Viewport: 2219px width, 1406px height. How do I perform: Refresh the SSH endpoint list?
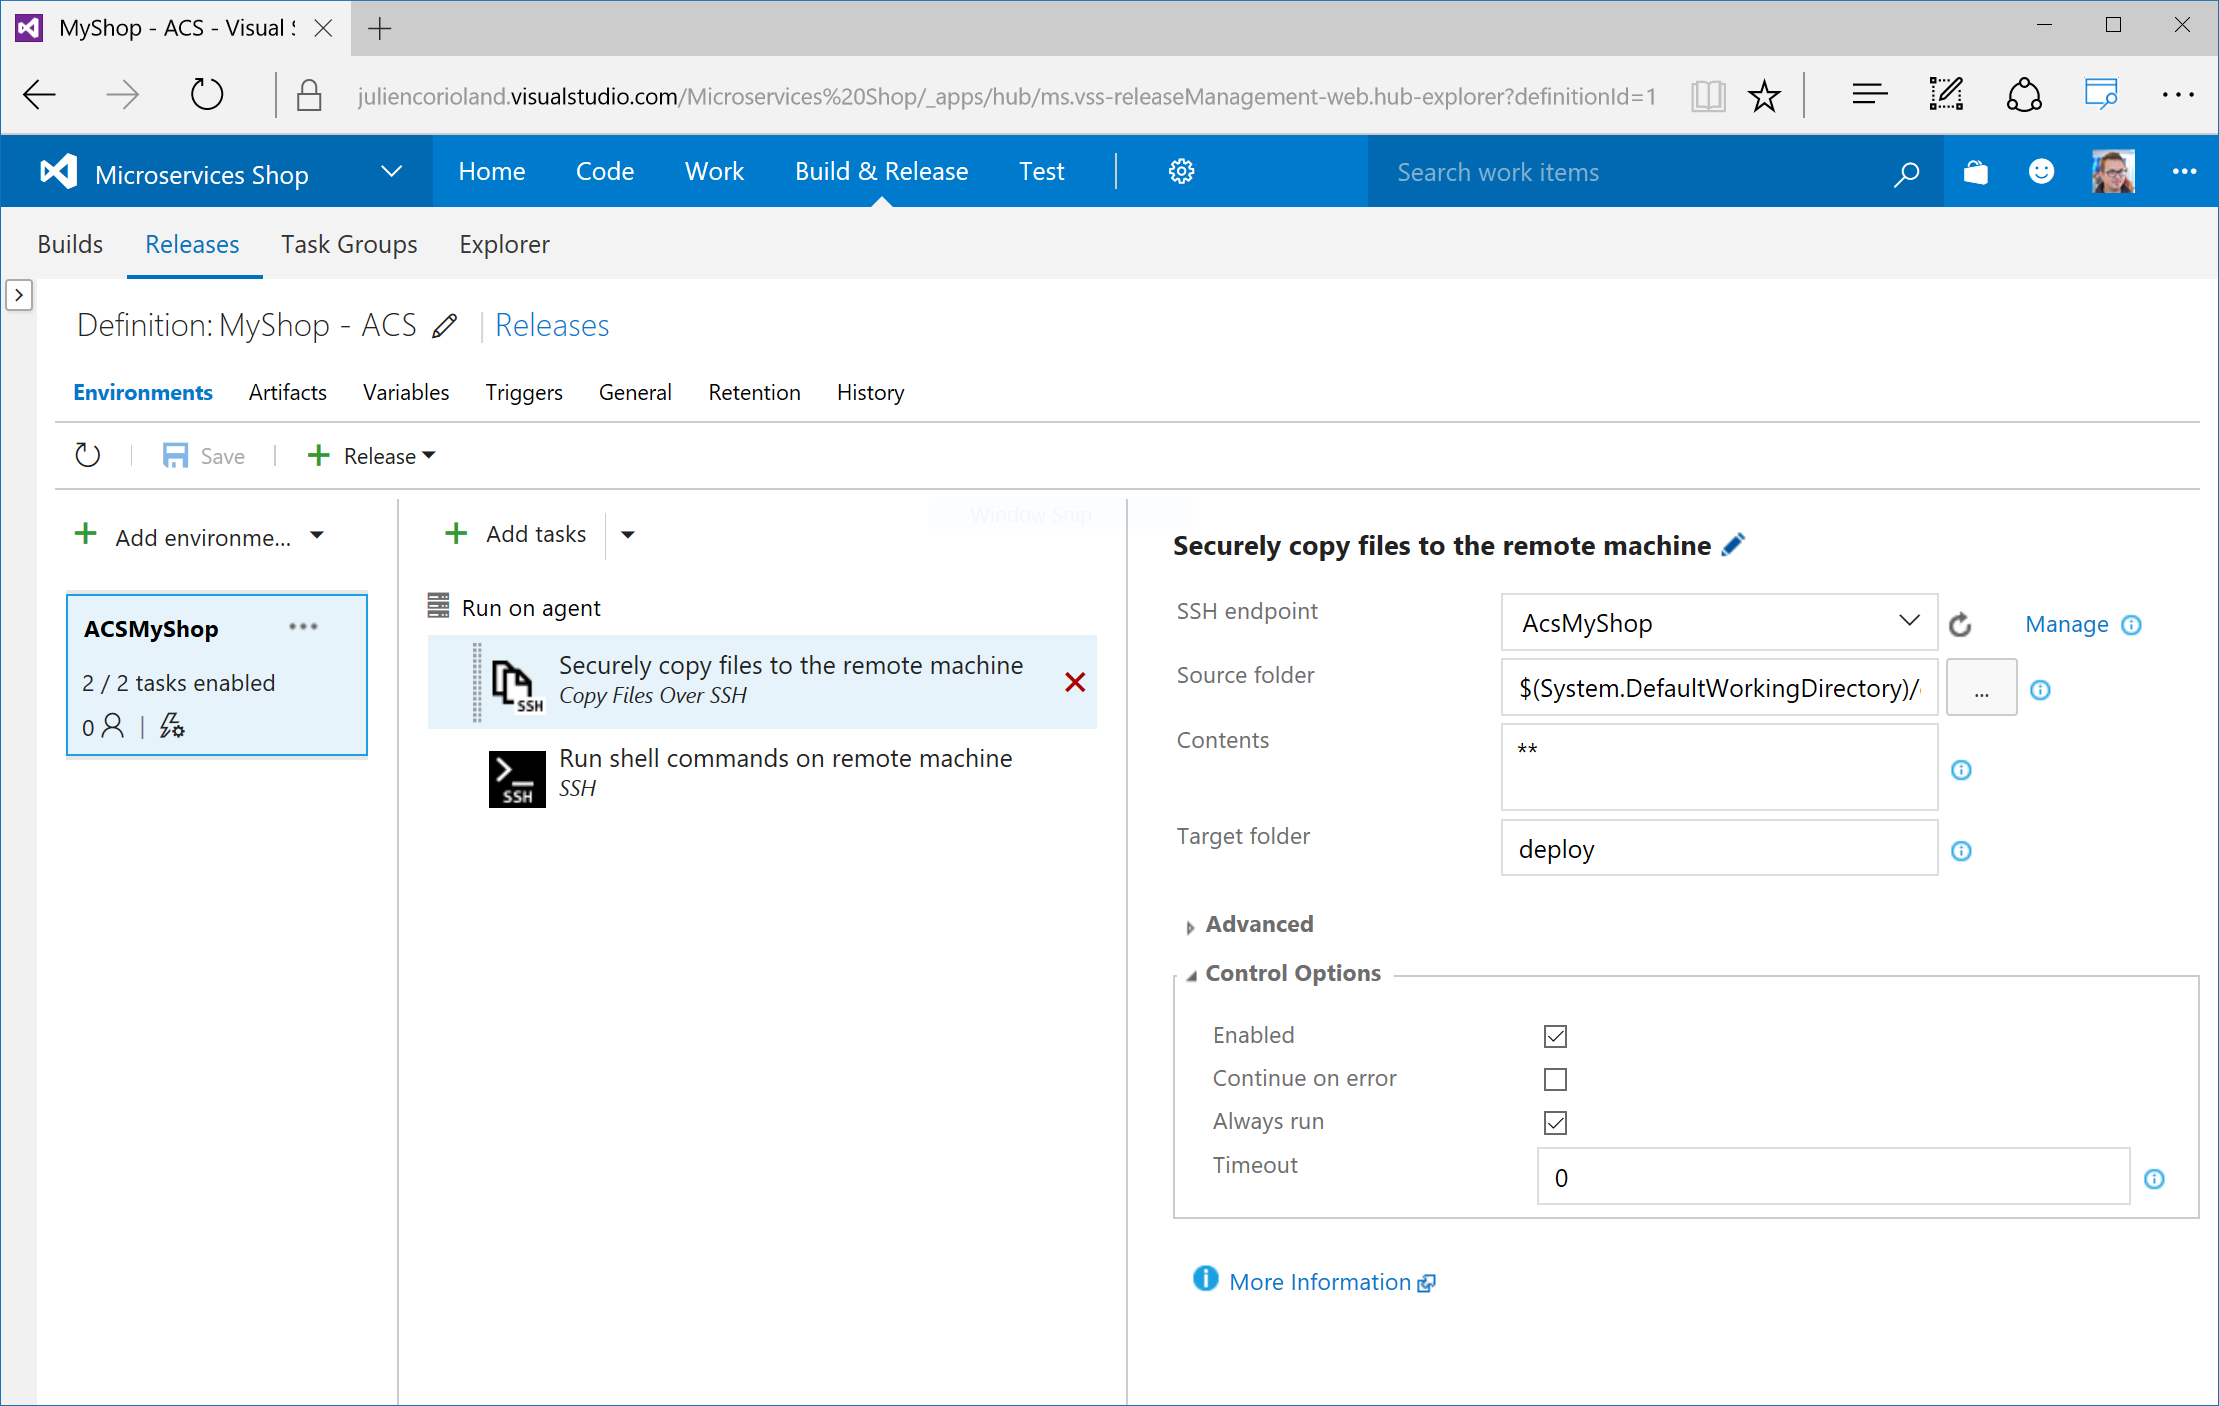pyautogui.click(x=1960, y=625)
